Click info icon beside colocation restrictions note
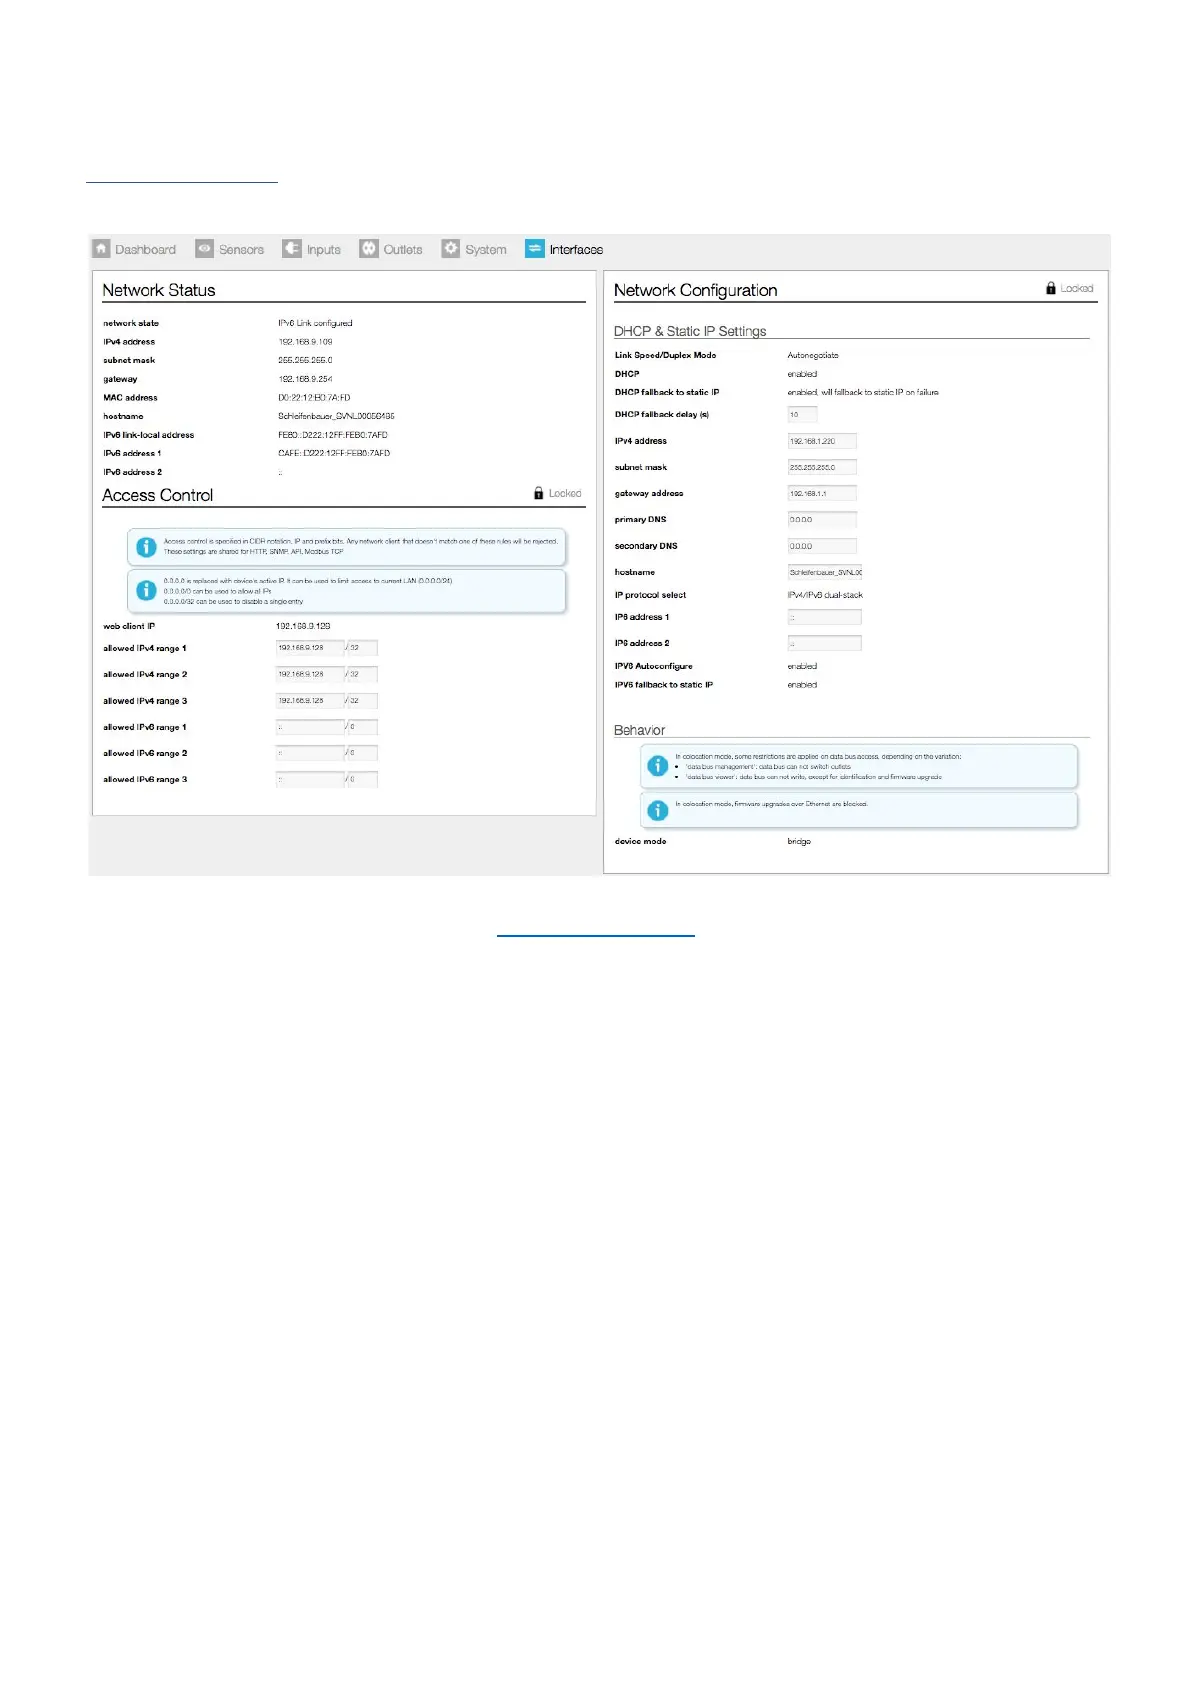 (658, 766)
